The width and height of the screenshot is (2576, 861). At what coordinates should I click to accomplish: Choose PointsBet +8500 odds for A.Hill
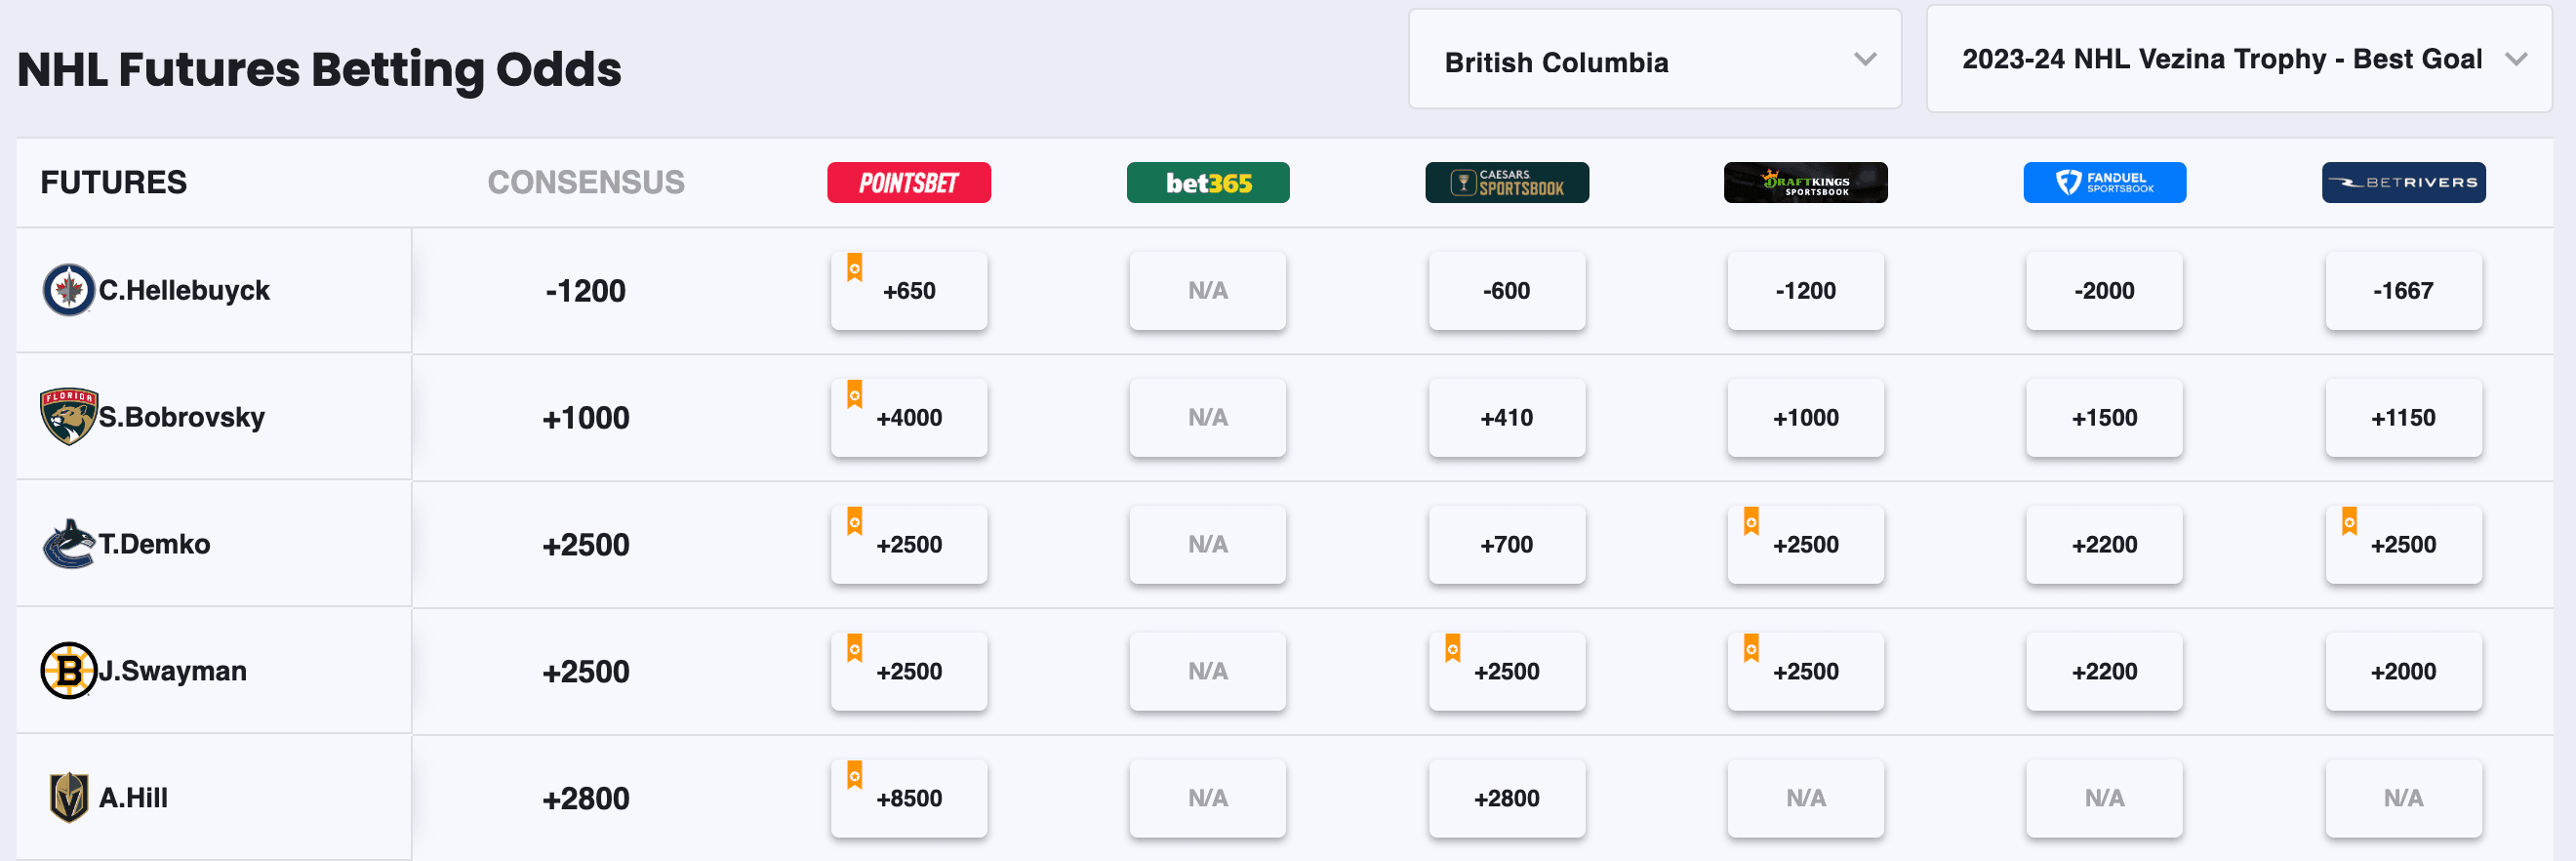[908, 798]
